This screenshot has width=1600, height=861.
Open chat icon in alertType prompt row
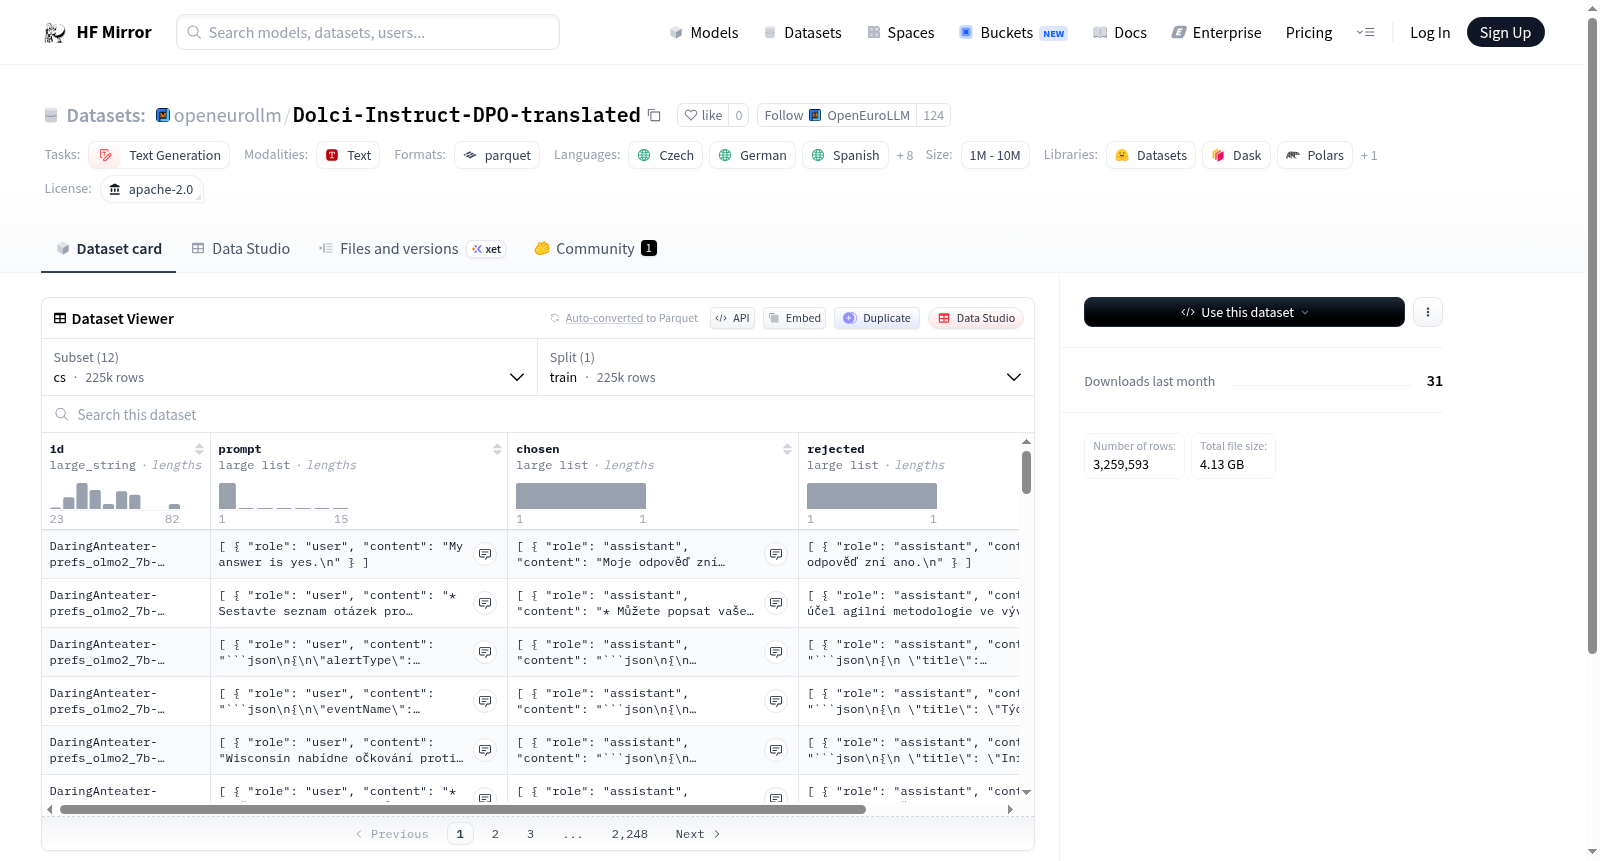point(485,652)
